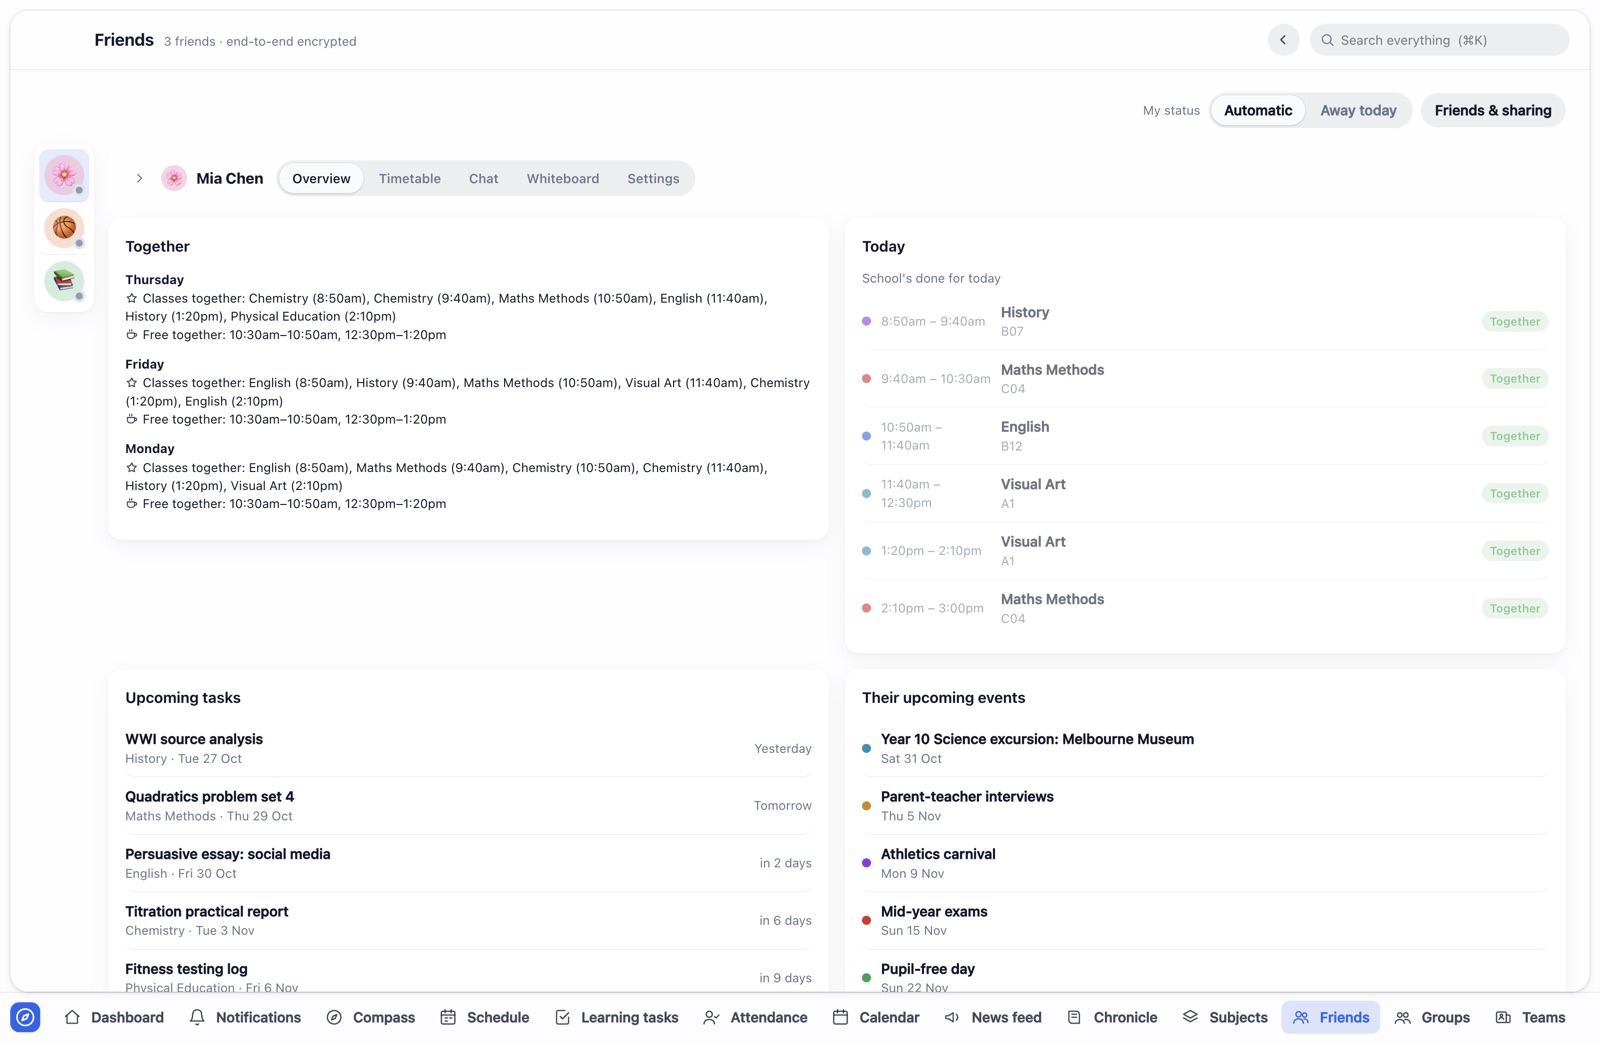Switch to the Overview tab
This screenshot has width=1600, height=1042.
coord(321,178)
